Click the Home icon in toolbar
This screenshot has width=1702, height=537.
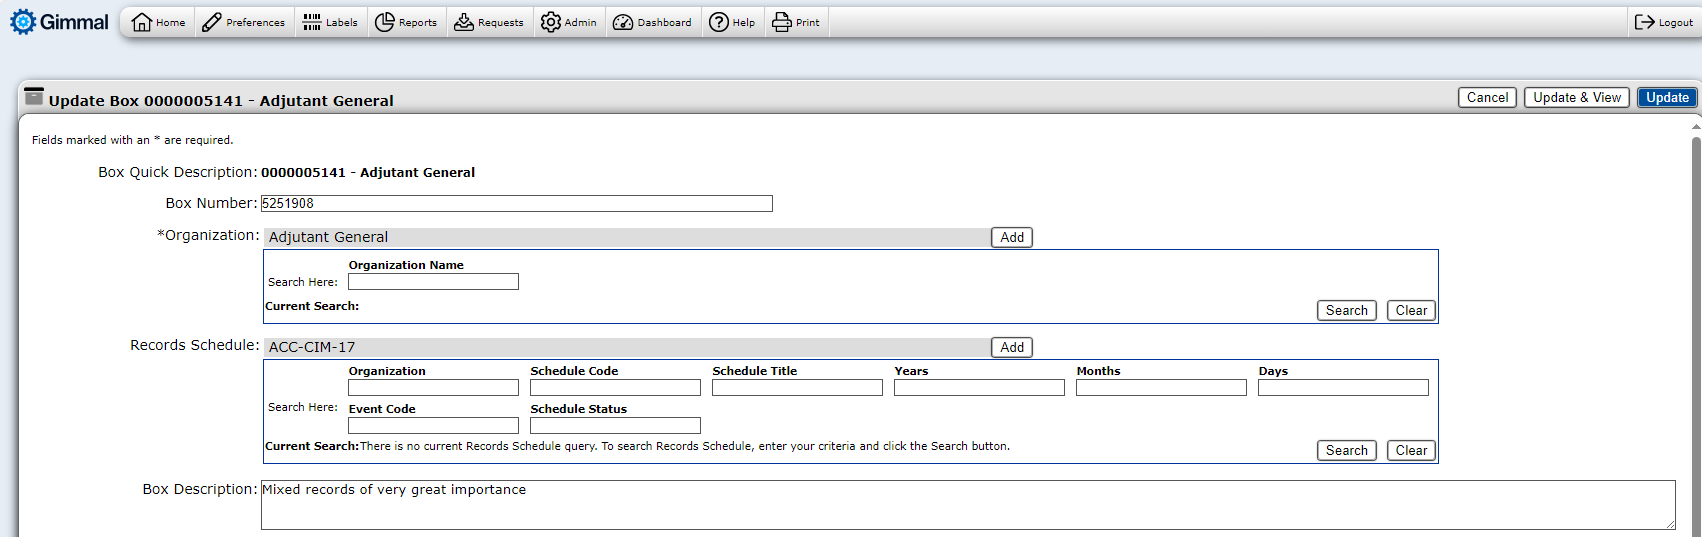142,22
